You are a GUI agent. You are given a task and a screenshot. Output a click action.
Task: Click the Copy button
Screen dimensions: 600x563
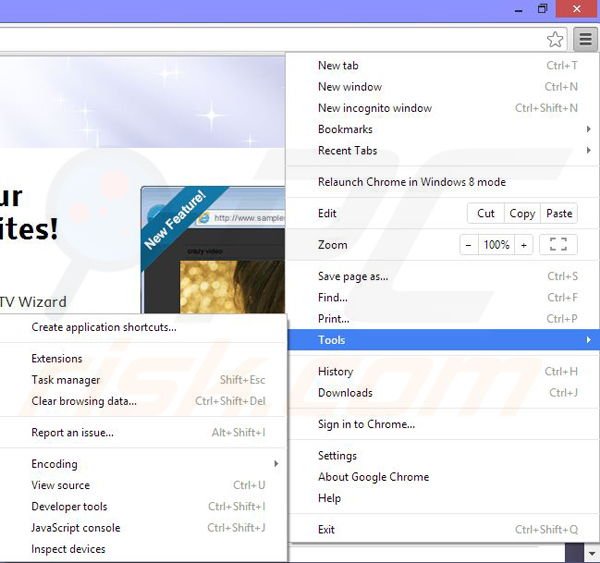click(x=522, y=213)
